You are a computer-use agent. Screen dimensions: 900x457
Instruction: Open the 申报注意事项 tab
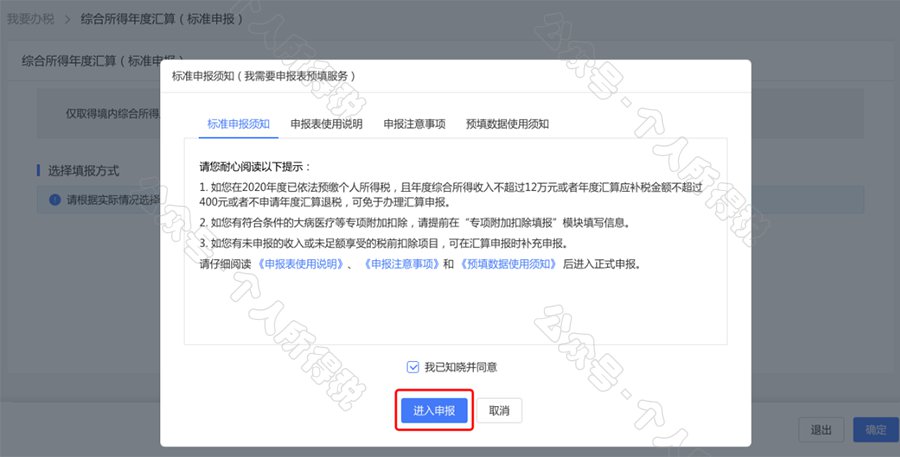tap(414, 124)
